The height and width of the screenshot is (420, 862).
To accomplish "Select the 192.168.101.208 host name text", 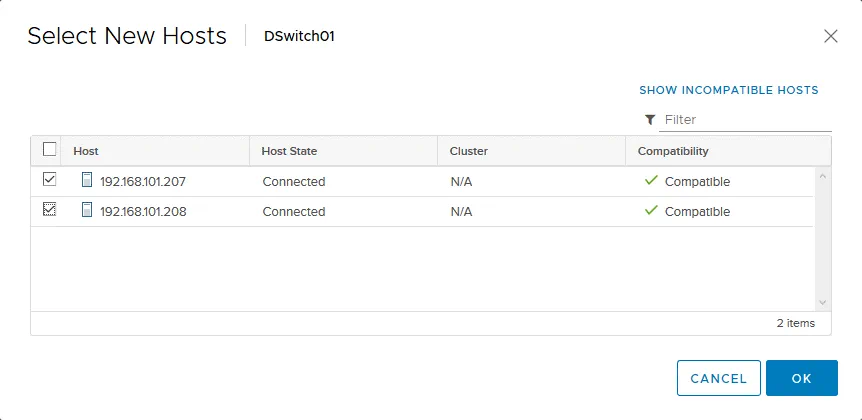I will coord(143,212).
